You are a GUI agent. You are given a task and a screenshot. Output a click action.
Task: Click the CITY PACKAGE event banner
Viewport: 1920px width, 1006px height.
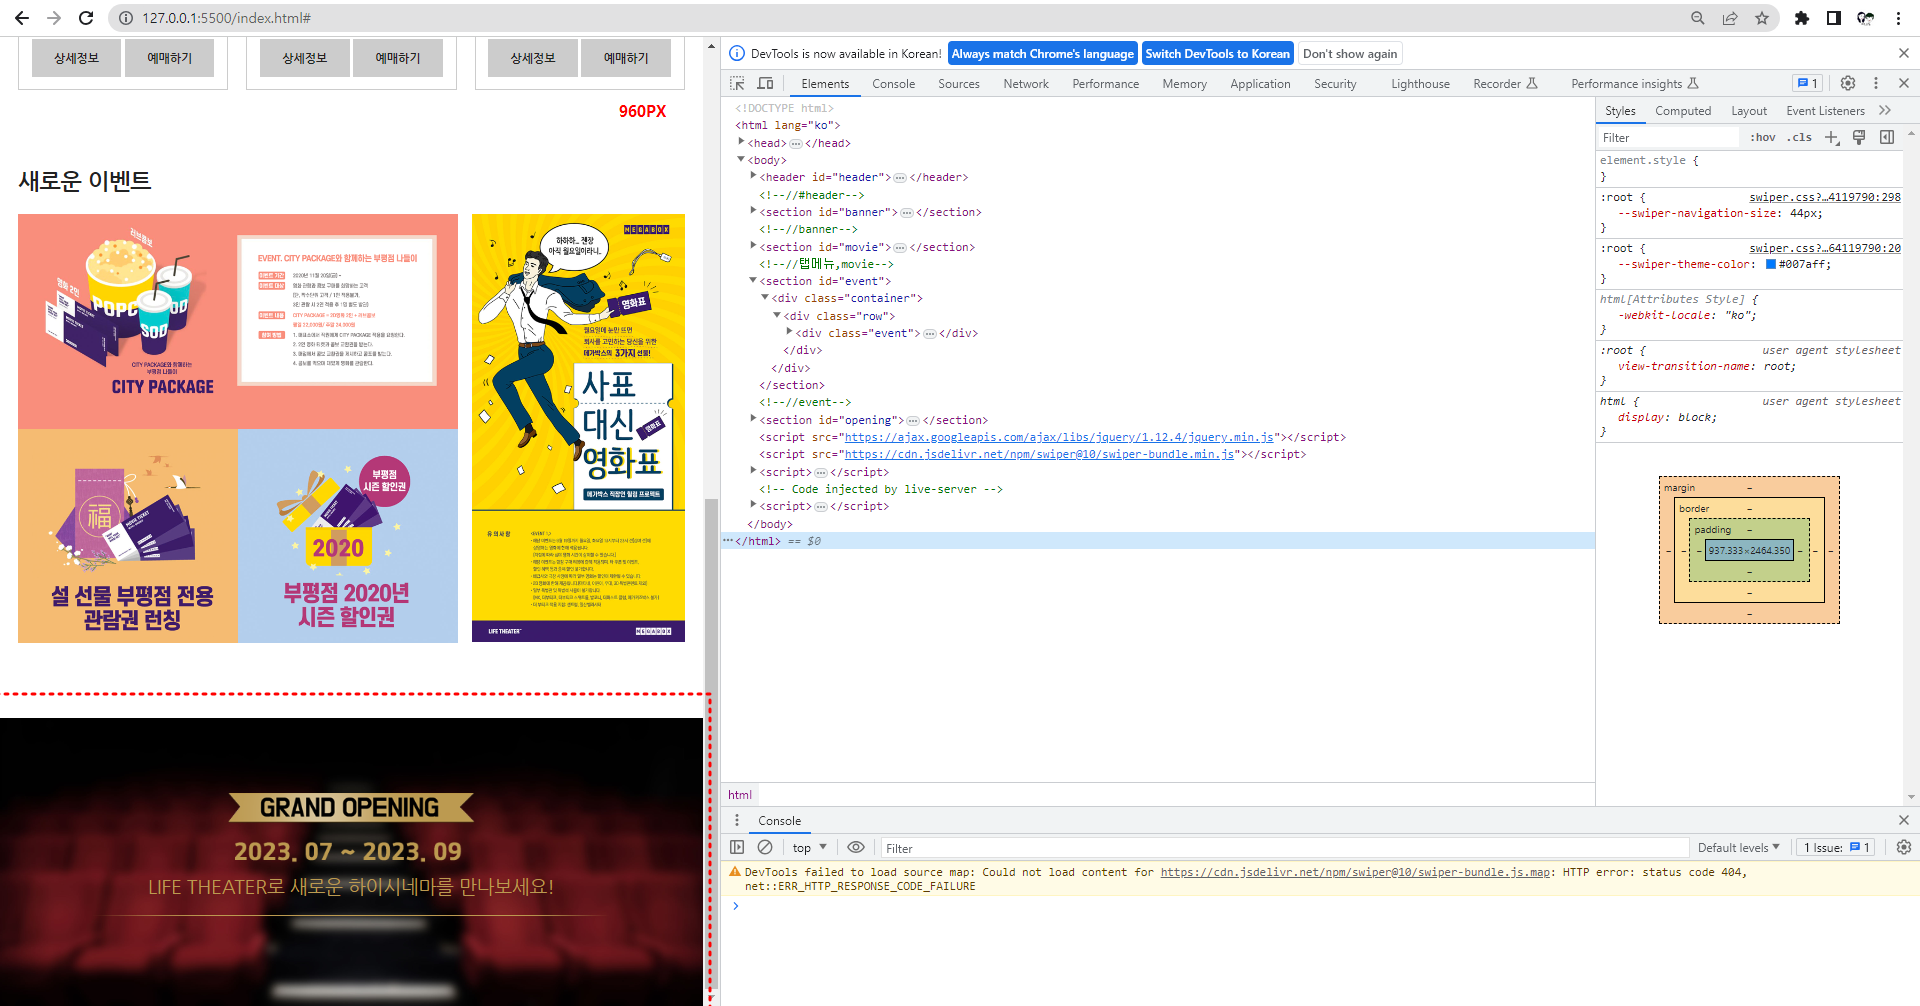coord(238,321)
